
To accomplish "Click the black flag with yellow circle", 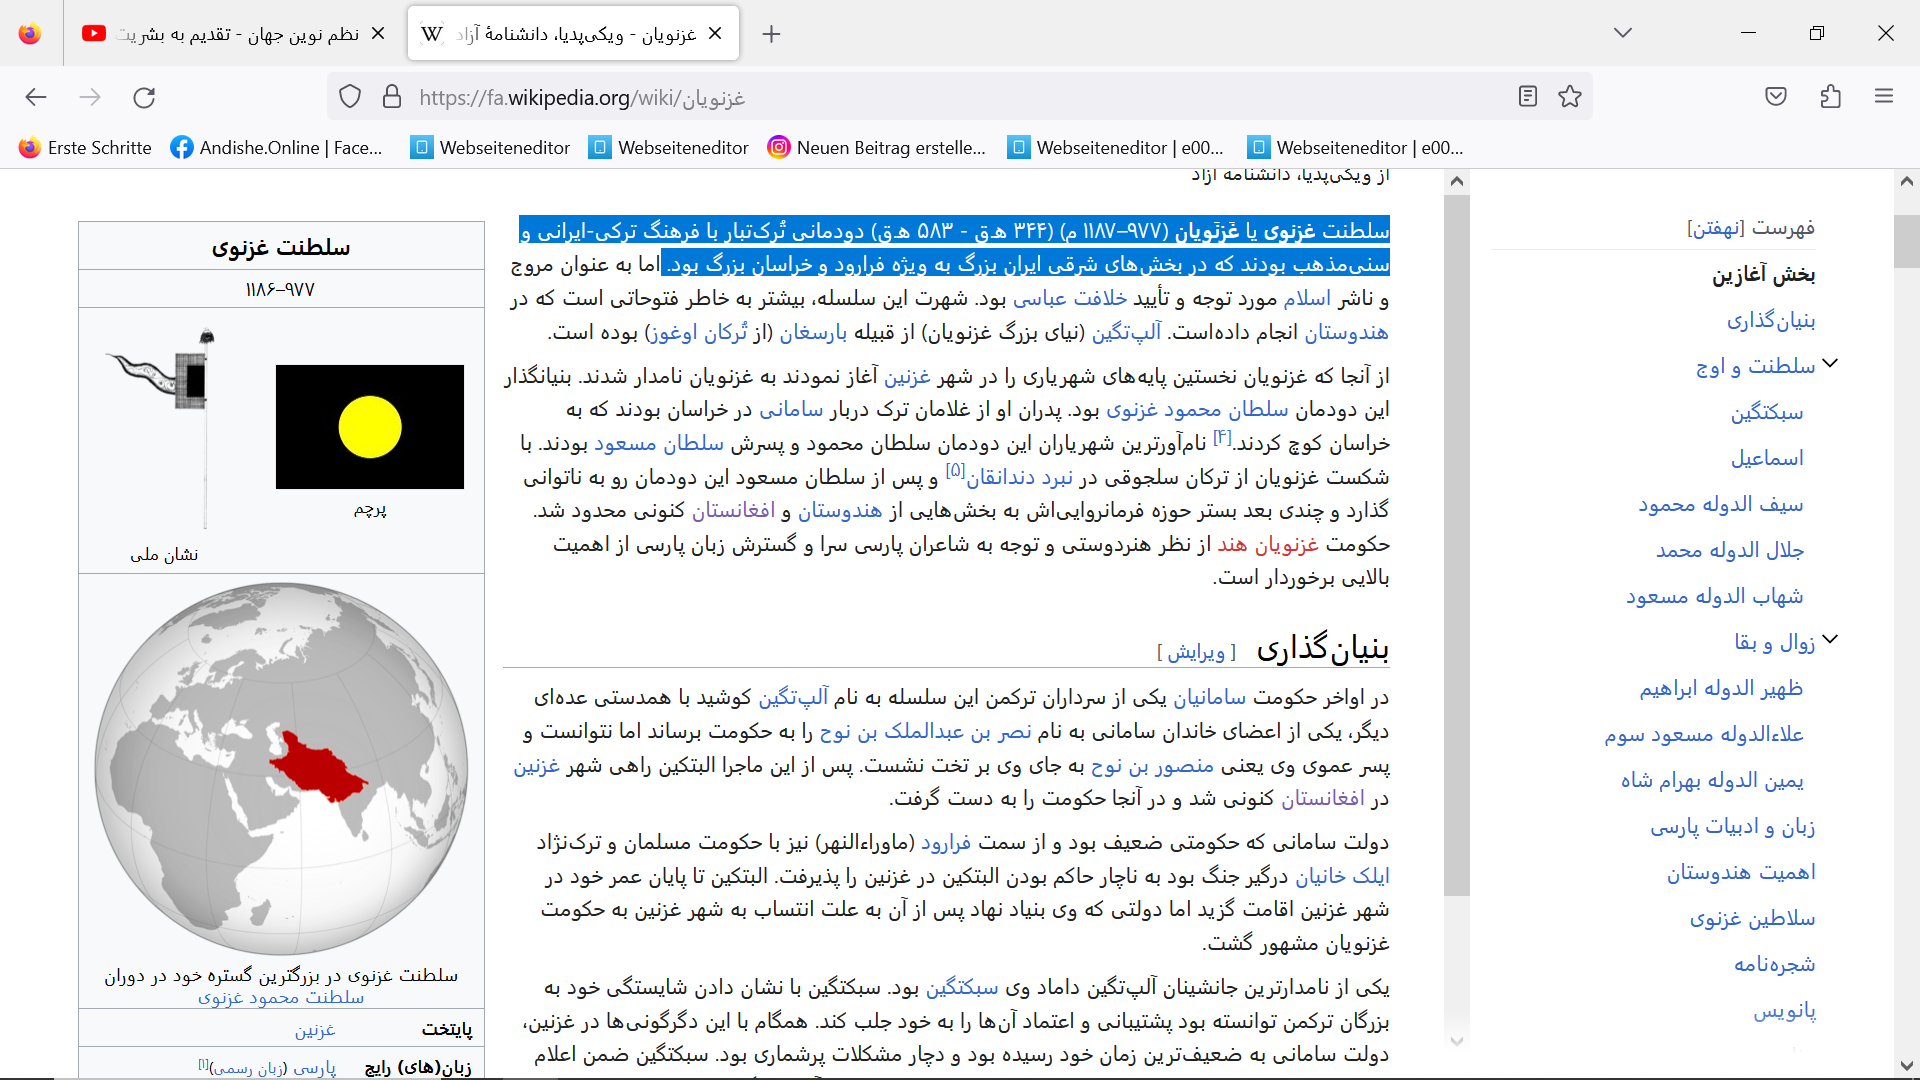I will point(369,427).
